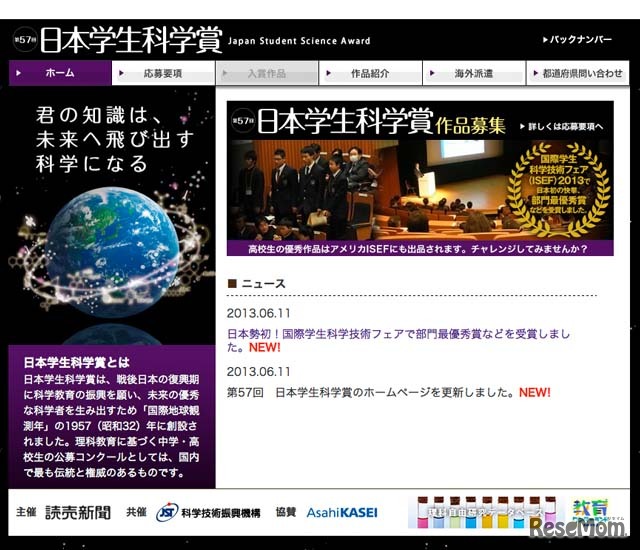Click the AsahiKASEI sponsor logo

tap(342, 512)
